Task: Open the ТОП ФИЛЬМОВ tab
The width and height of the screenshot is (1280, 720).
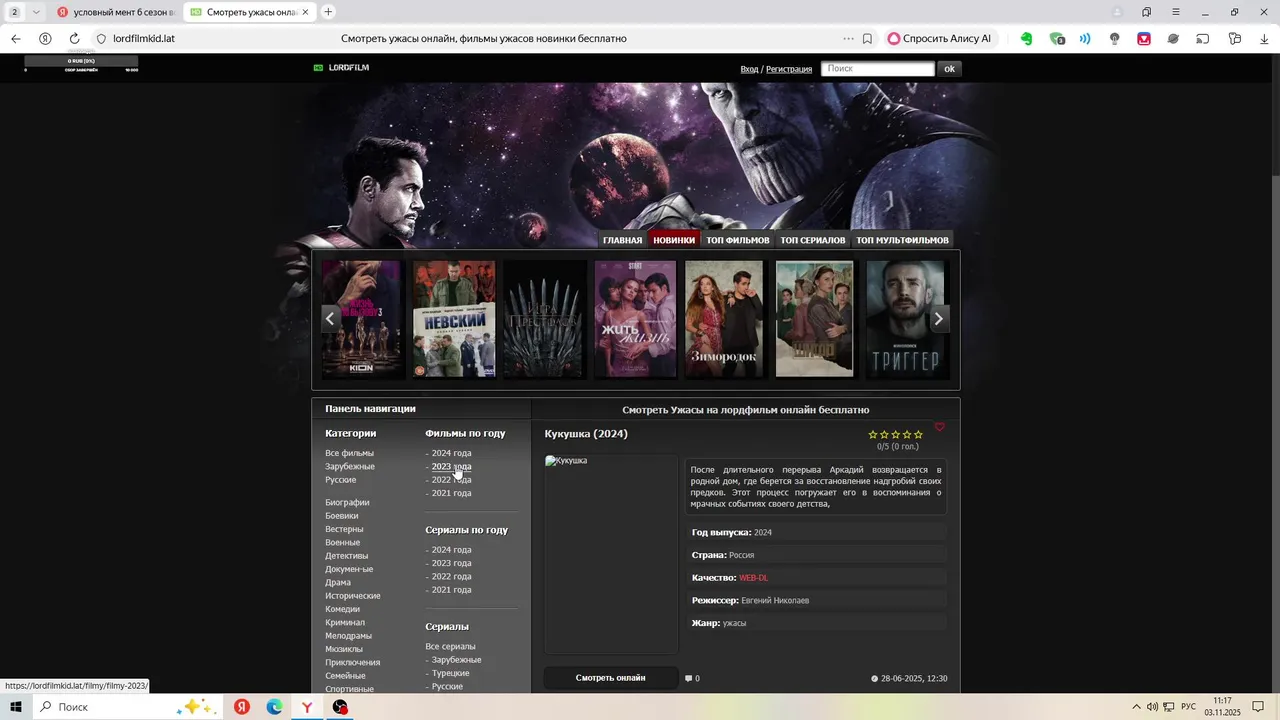Action: pos(738,240)
